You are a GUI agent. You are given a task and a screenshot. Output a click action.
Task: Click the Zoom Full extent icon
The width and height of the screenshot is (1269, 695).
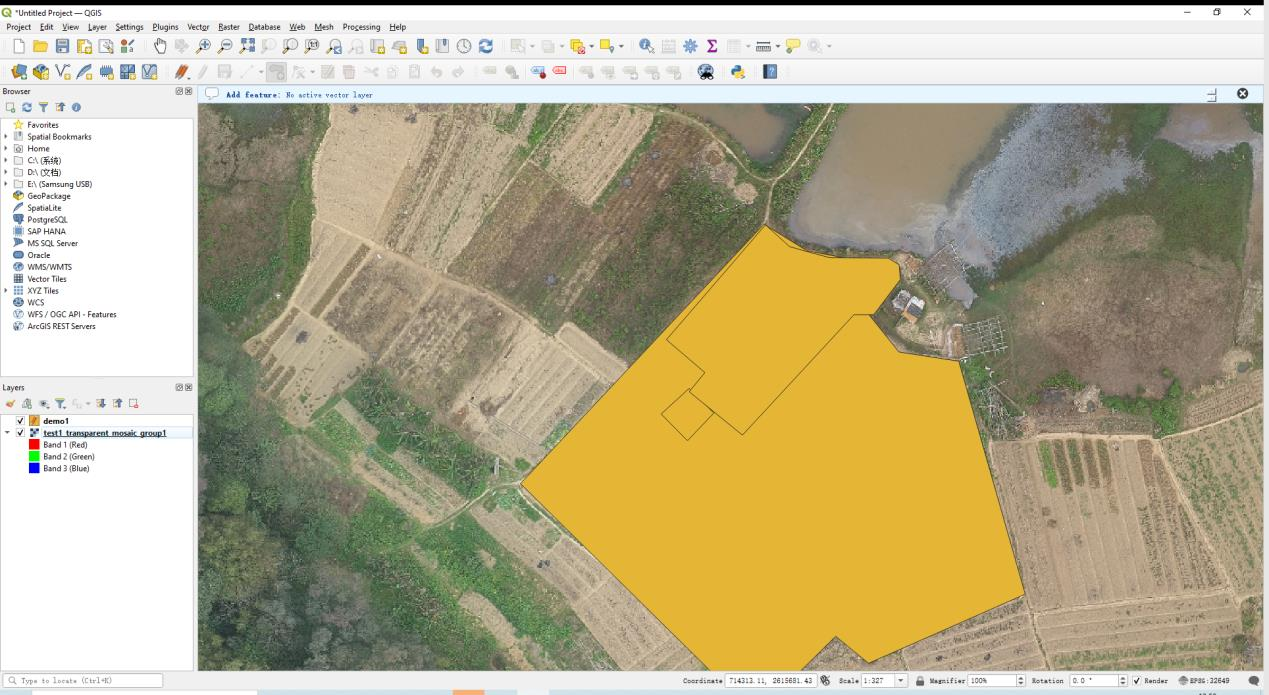[246, 46]
